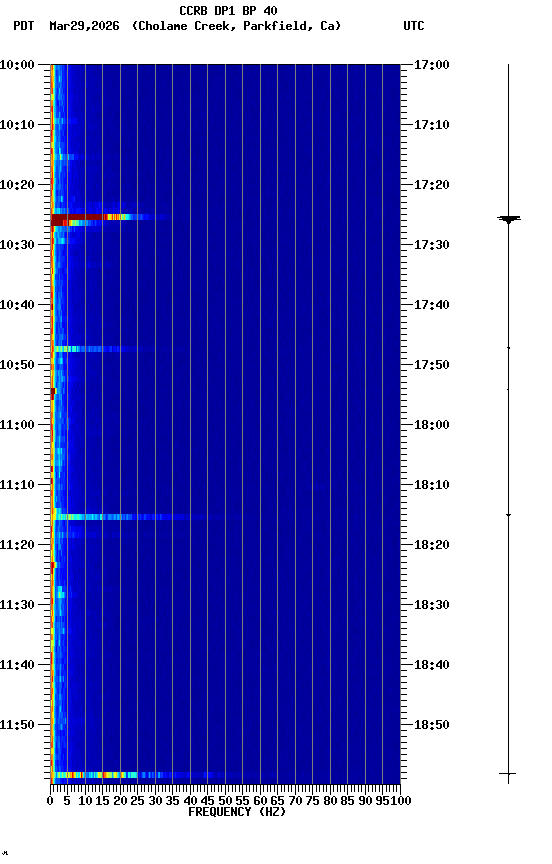Screen dimensions: 552x864
Task: Click the "65" frequency axis label
Action: click(x=277, y=802)
